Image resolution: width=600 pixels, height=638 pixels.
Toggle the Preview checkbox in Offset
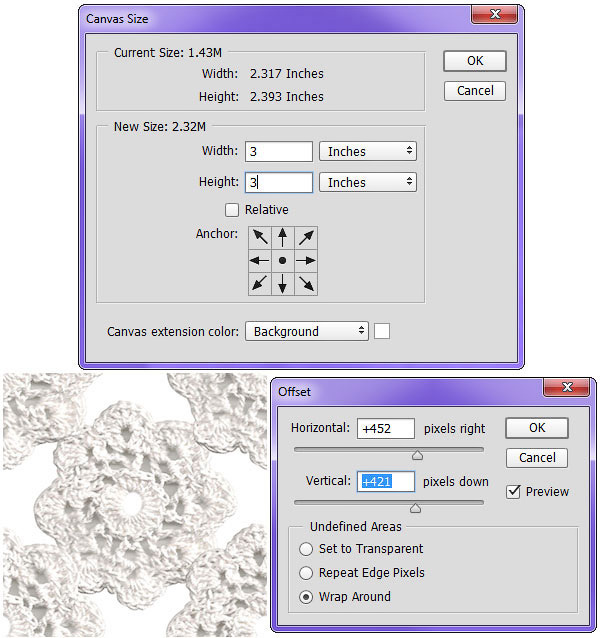point(513,492)
